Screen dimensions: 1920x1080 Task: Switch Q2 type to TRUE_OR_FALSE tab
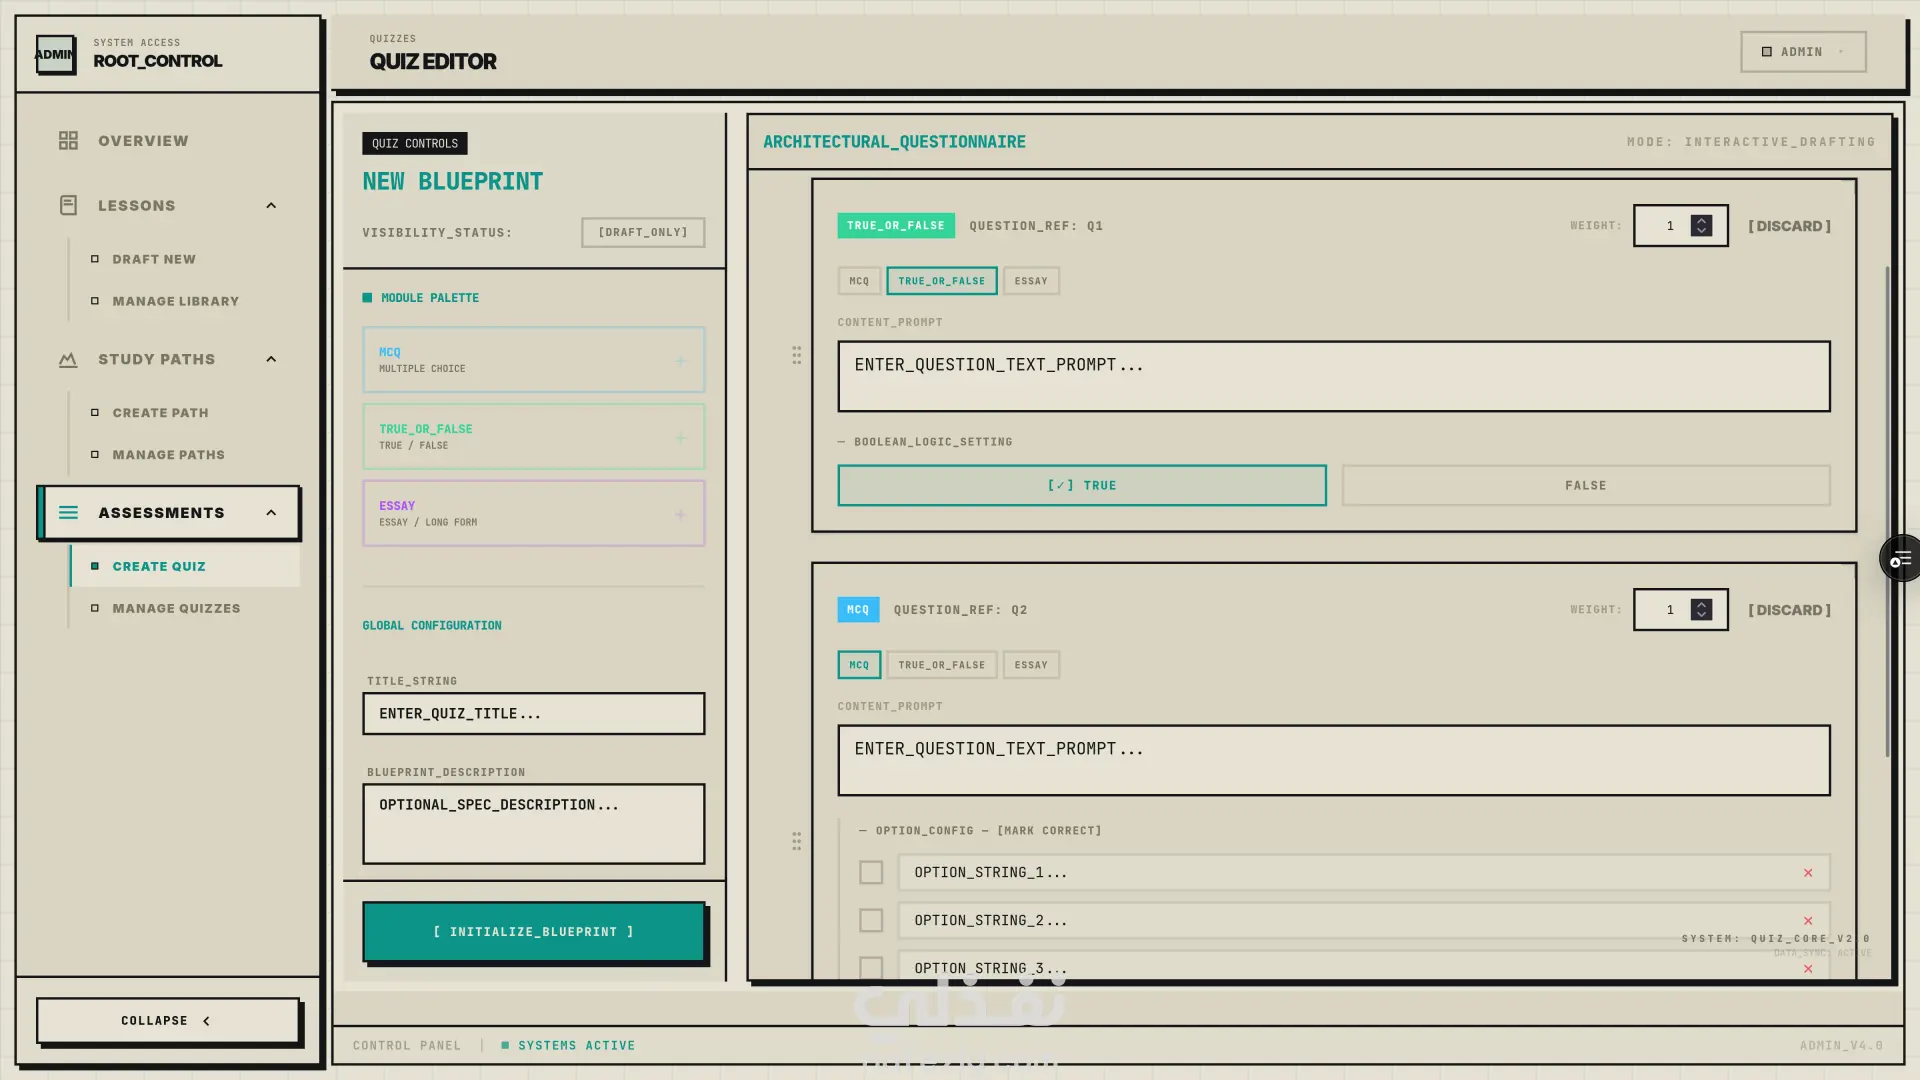pos(940,665)
